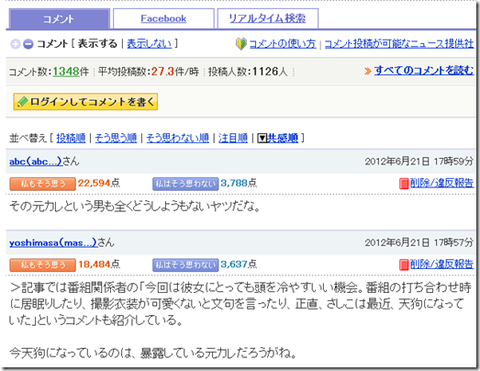Click the plus expand icon beside コメント

pyautogui.click(x=15, y=44)
